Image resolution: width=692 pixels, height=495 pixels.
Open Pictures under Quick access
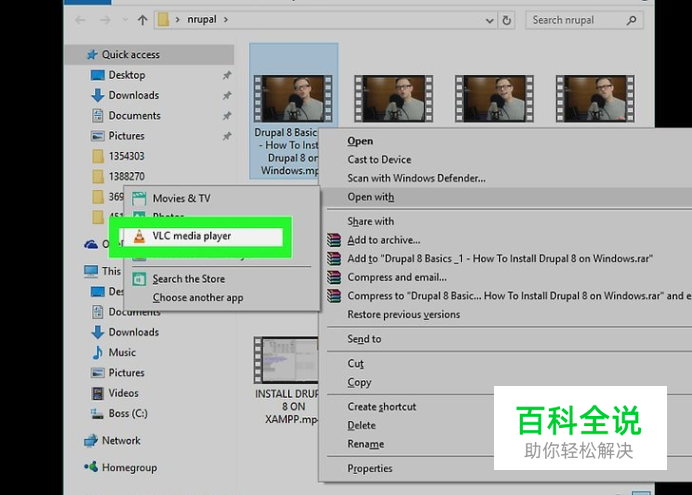pos(126,136)
